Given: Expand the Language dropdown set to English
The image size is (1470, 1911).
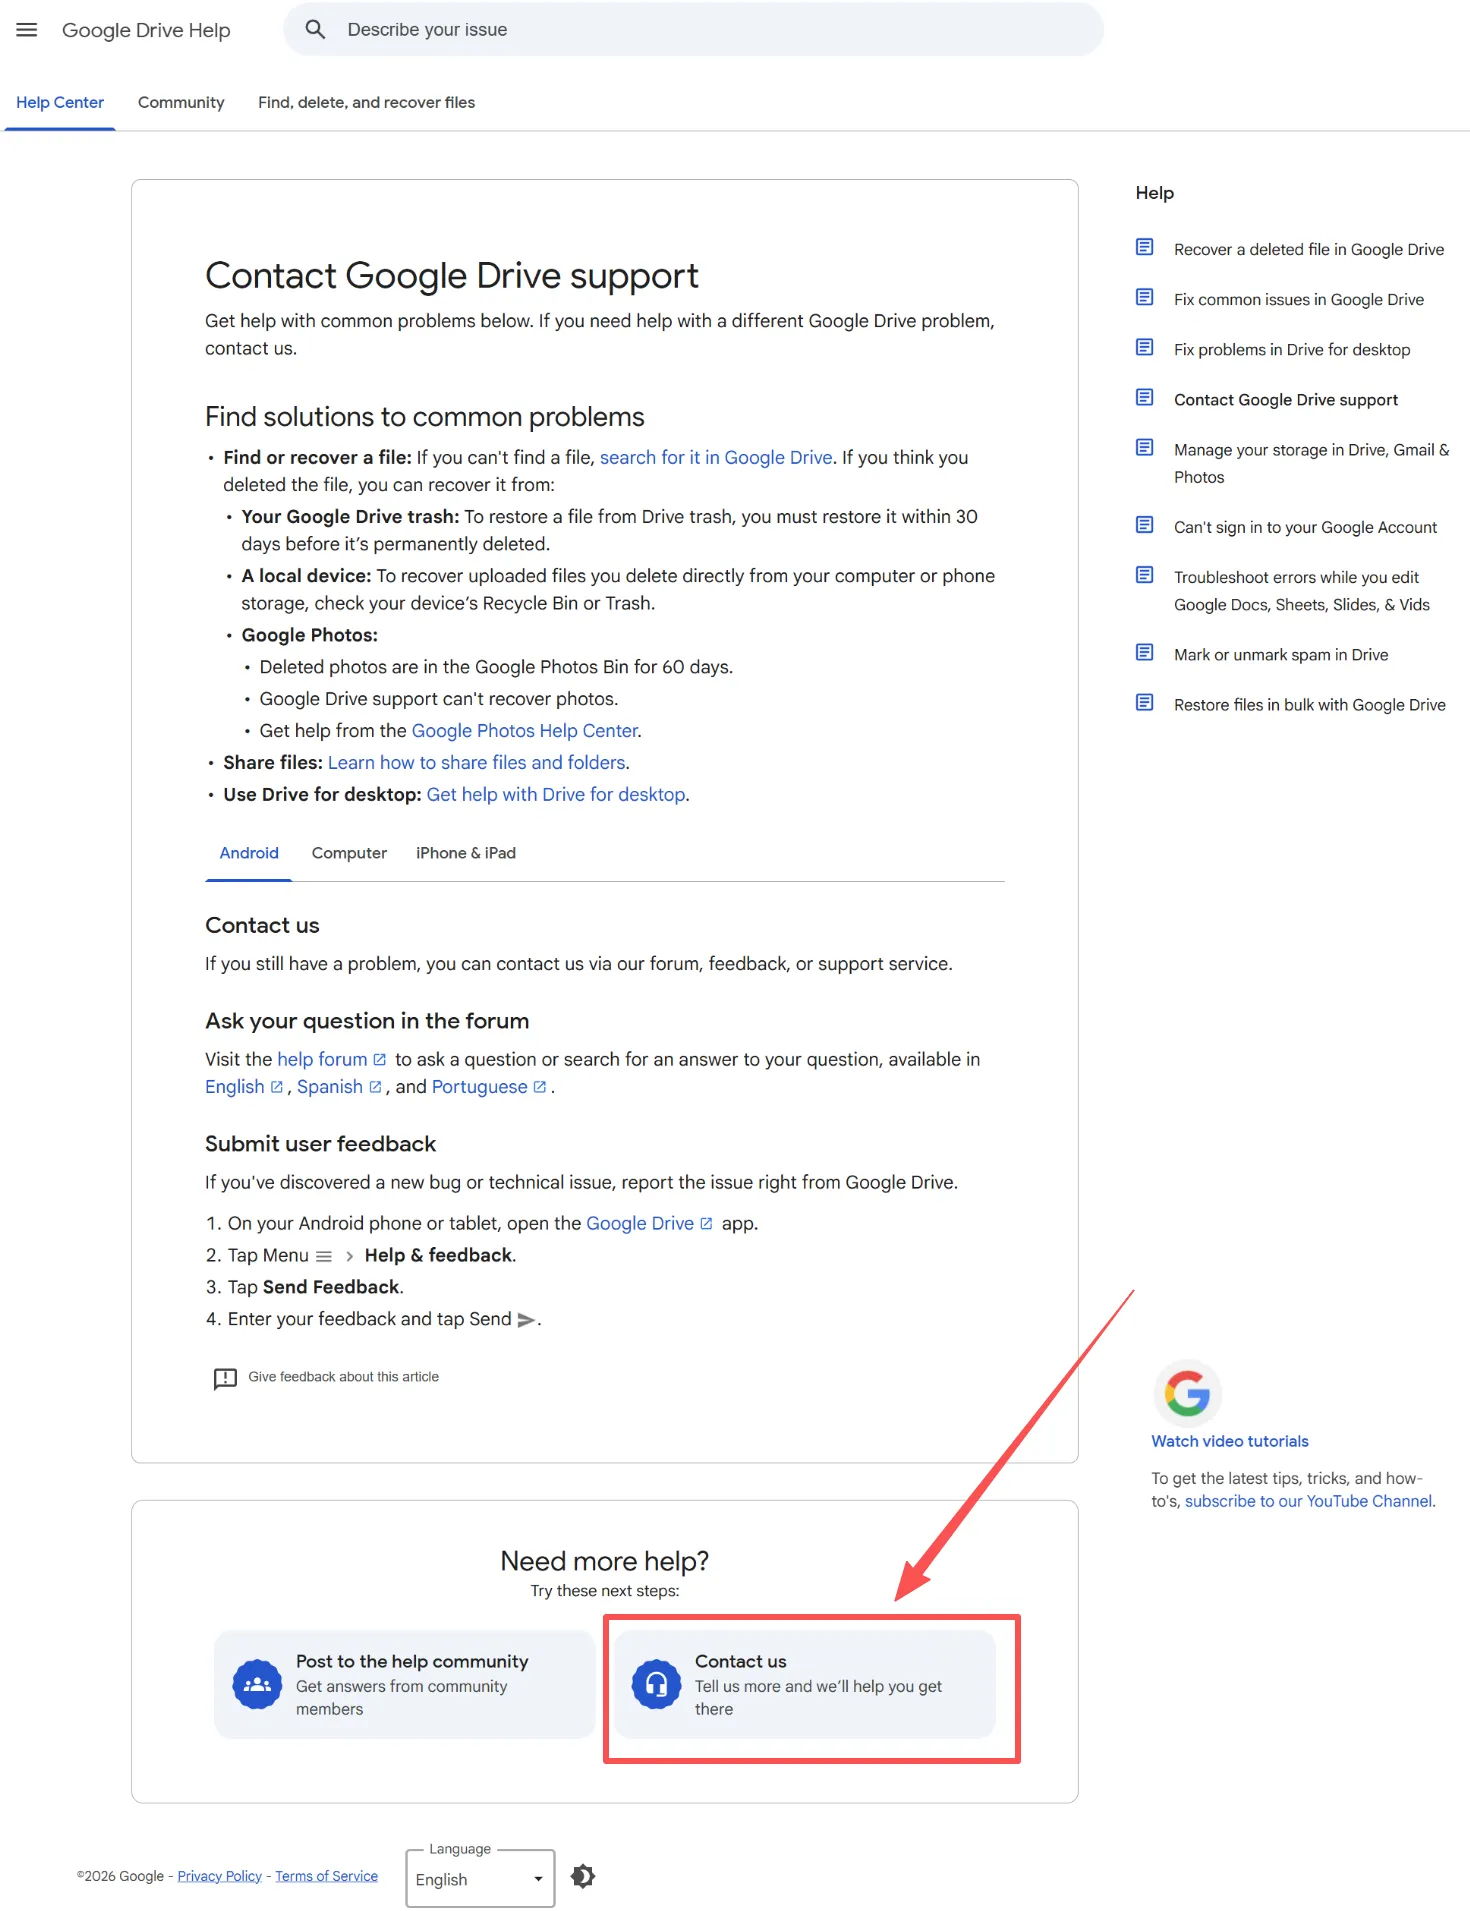Looking at the screenshot, I should [480, 1879].
